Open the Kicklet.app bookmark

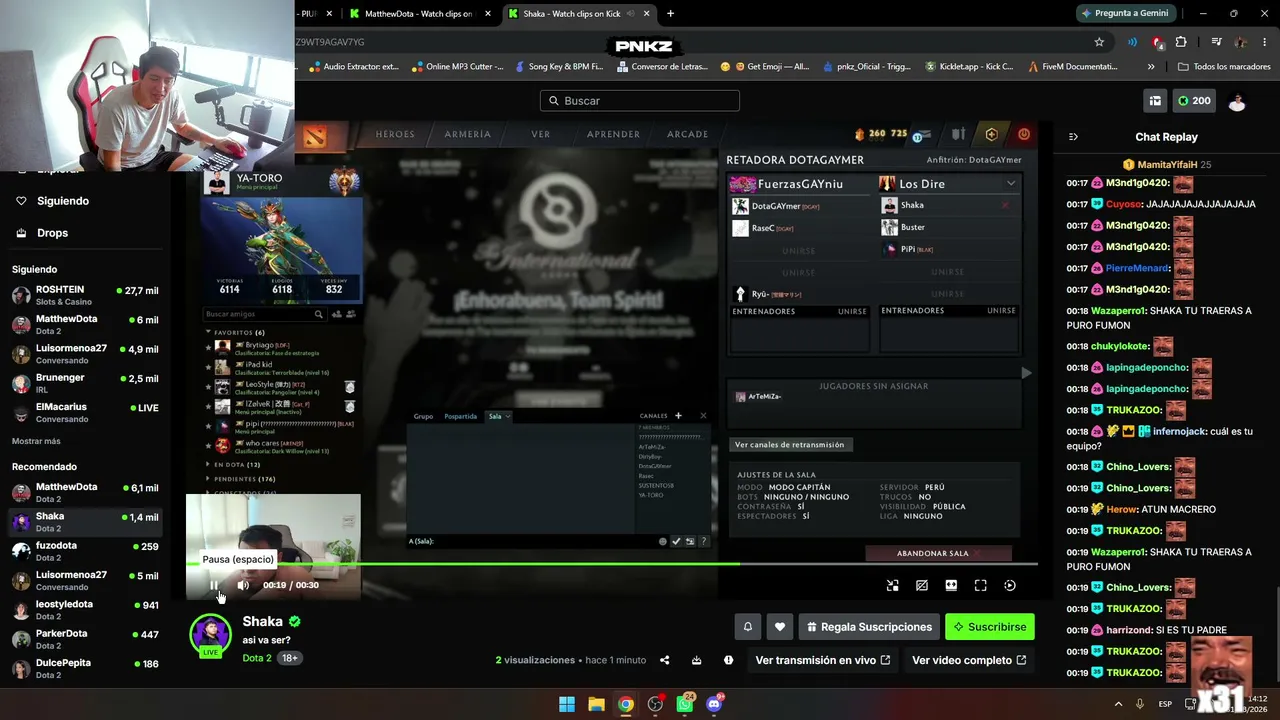coord(969,67)
